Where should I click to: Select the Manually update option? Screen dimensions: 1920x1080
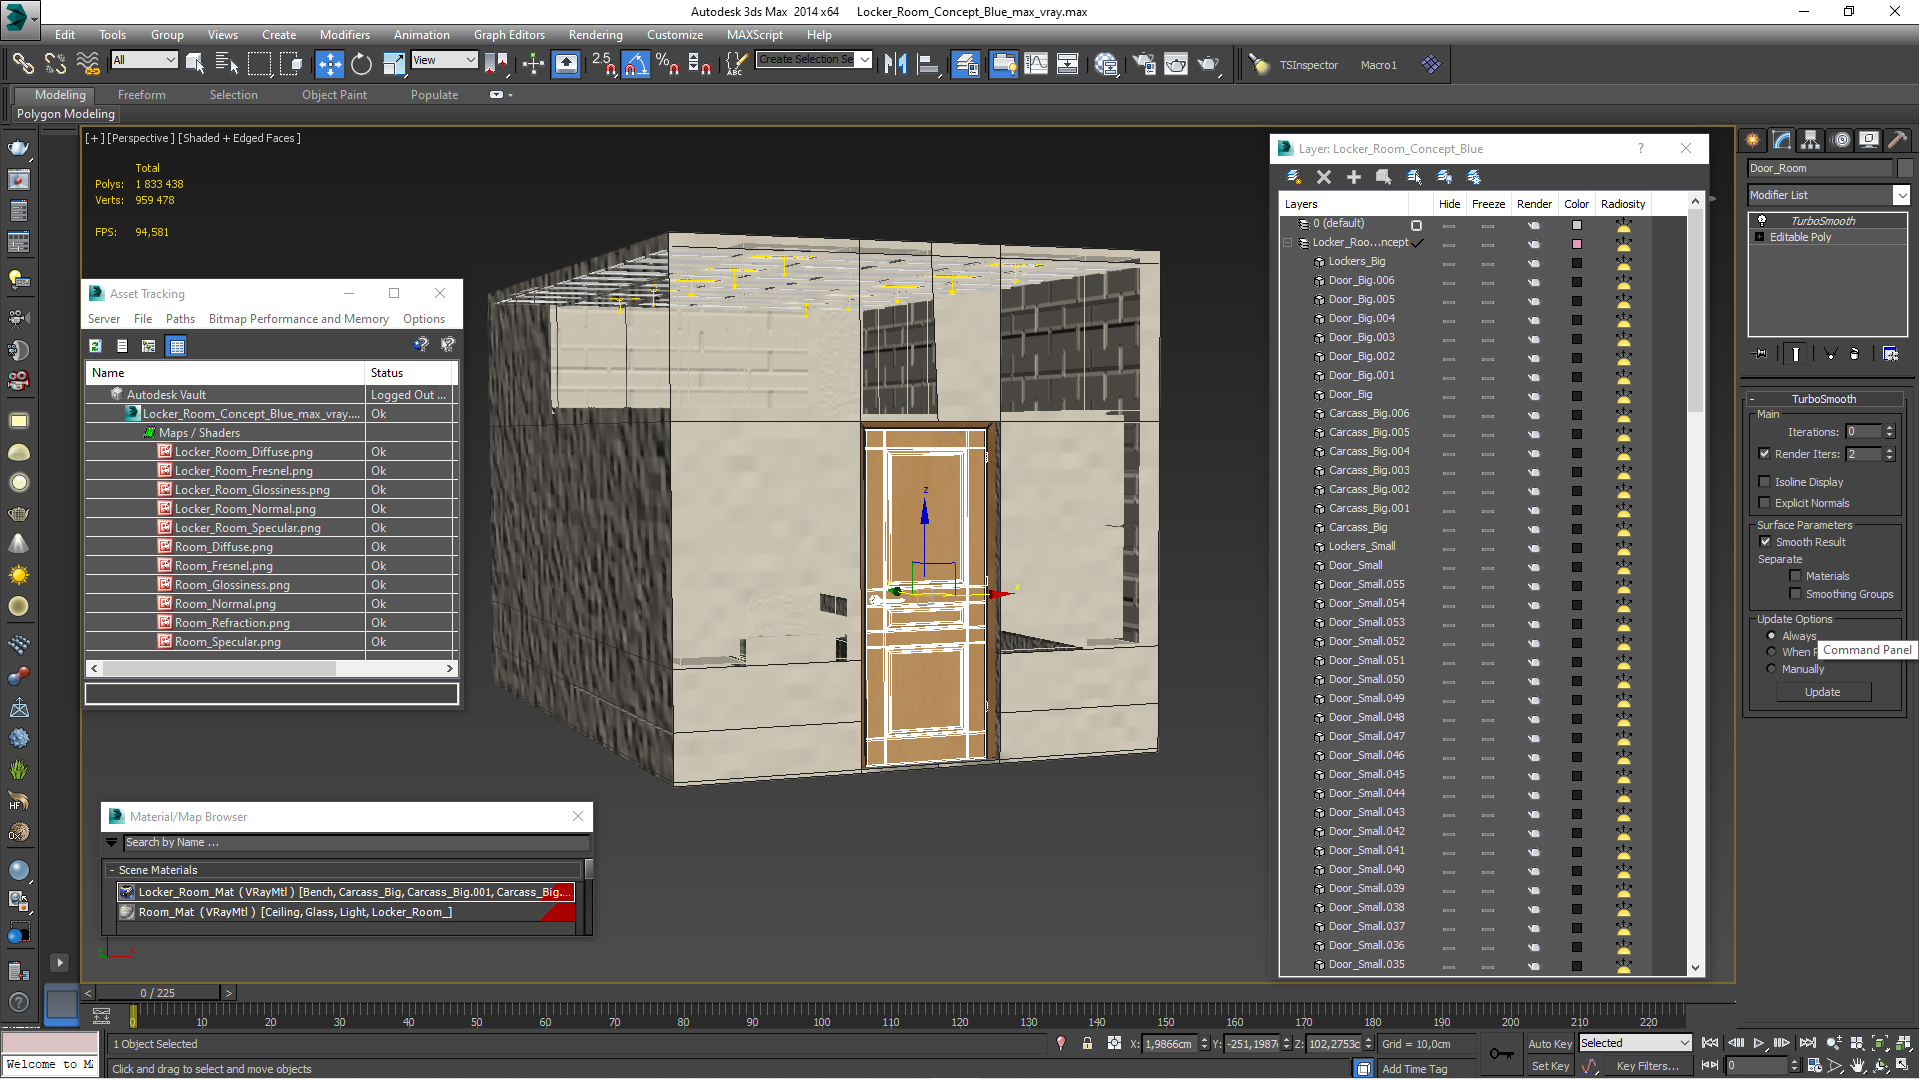click(x=1771, y=669)
